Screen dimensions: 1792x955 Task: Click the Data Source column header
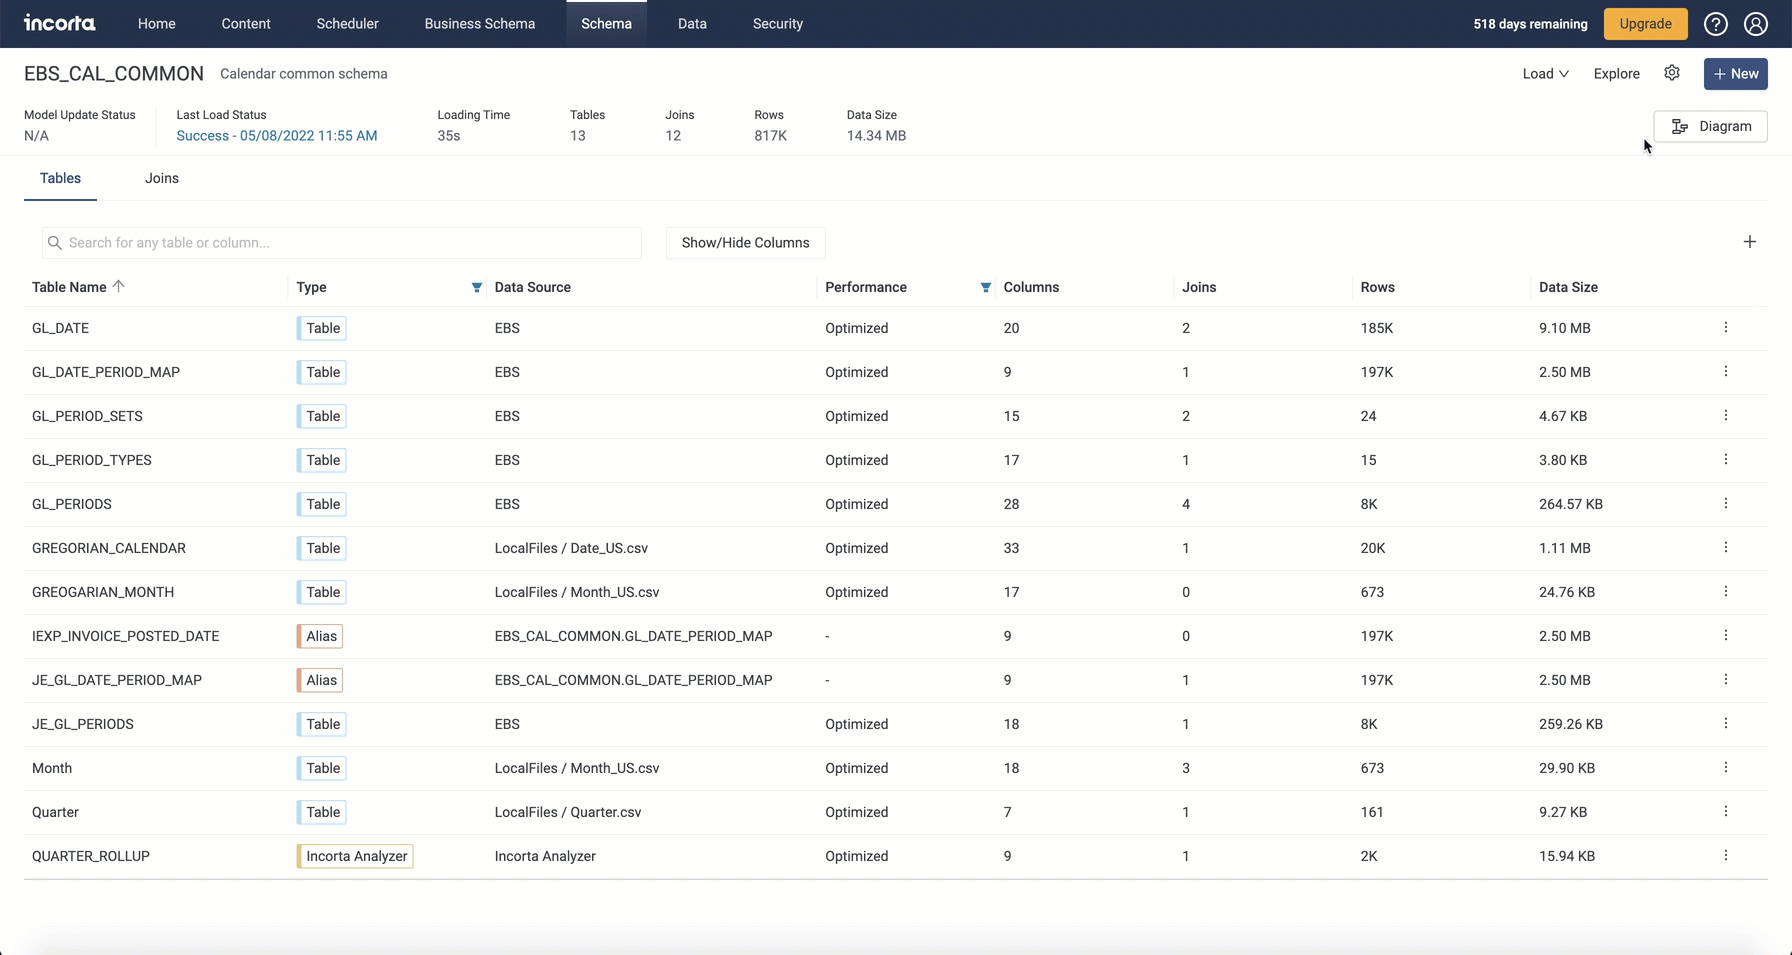533,287
